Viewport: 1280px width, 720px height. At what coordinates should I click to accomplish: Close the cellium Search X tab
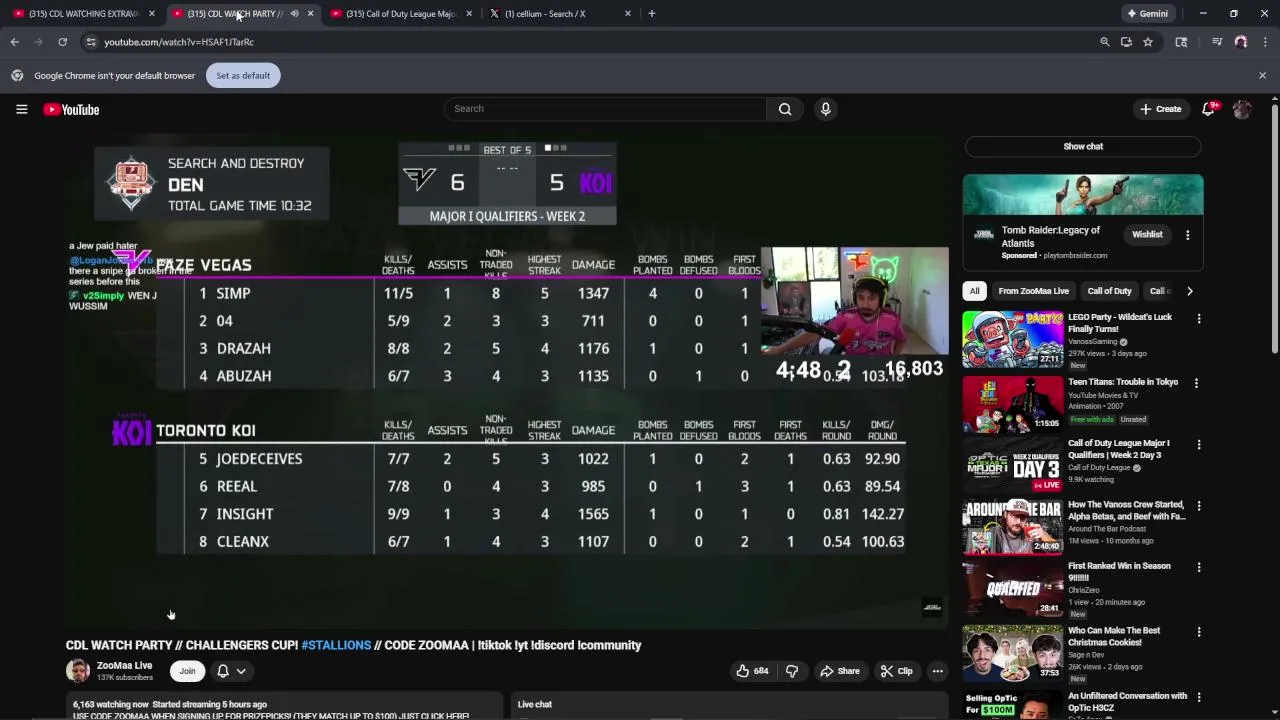[628, 13]
